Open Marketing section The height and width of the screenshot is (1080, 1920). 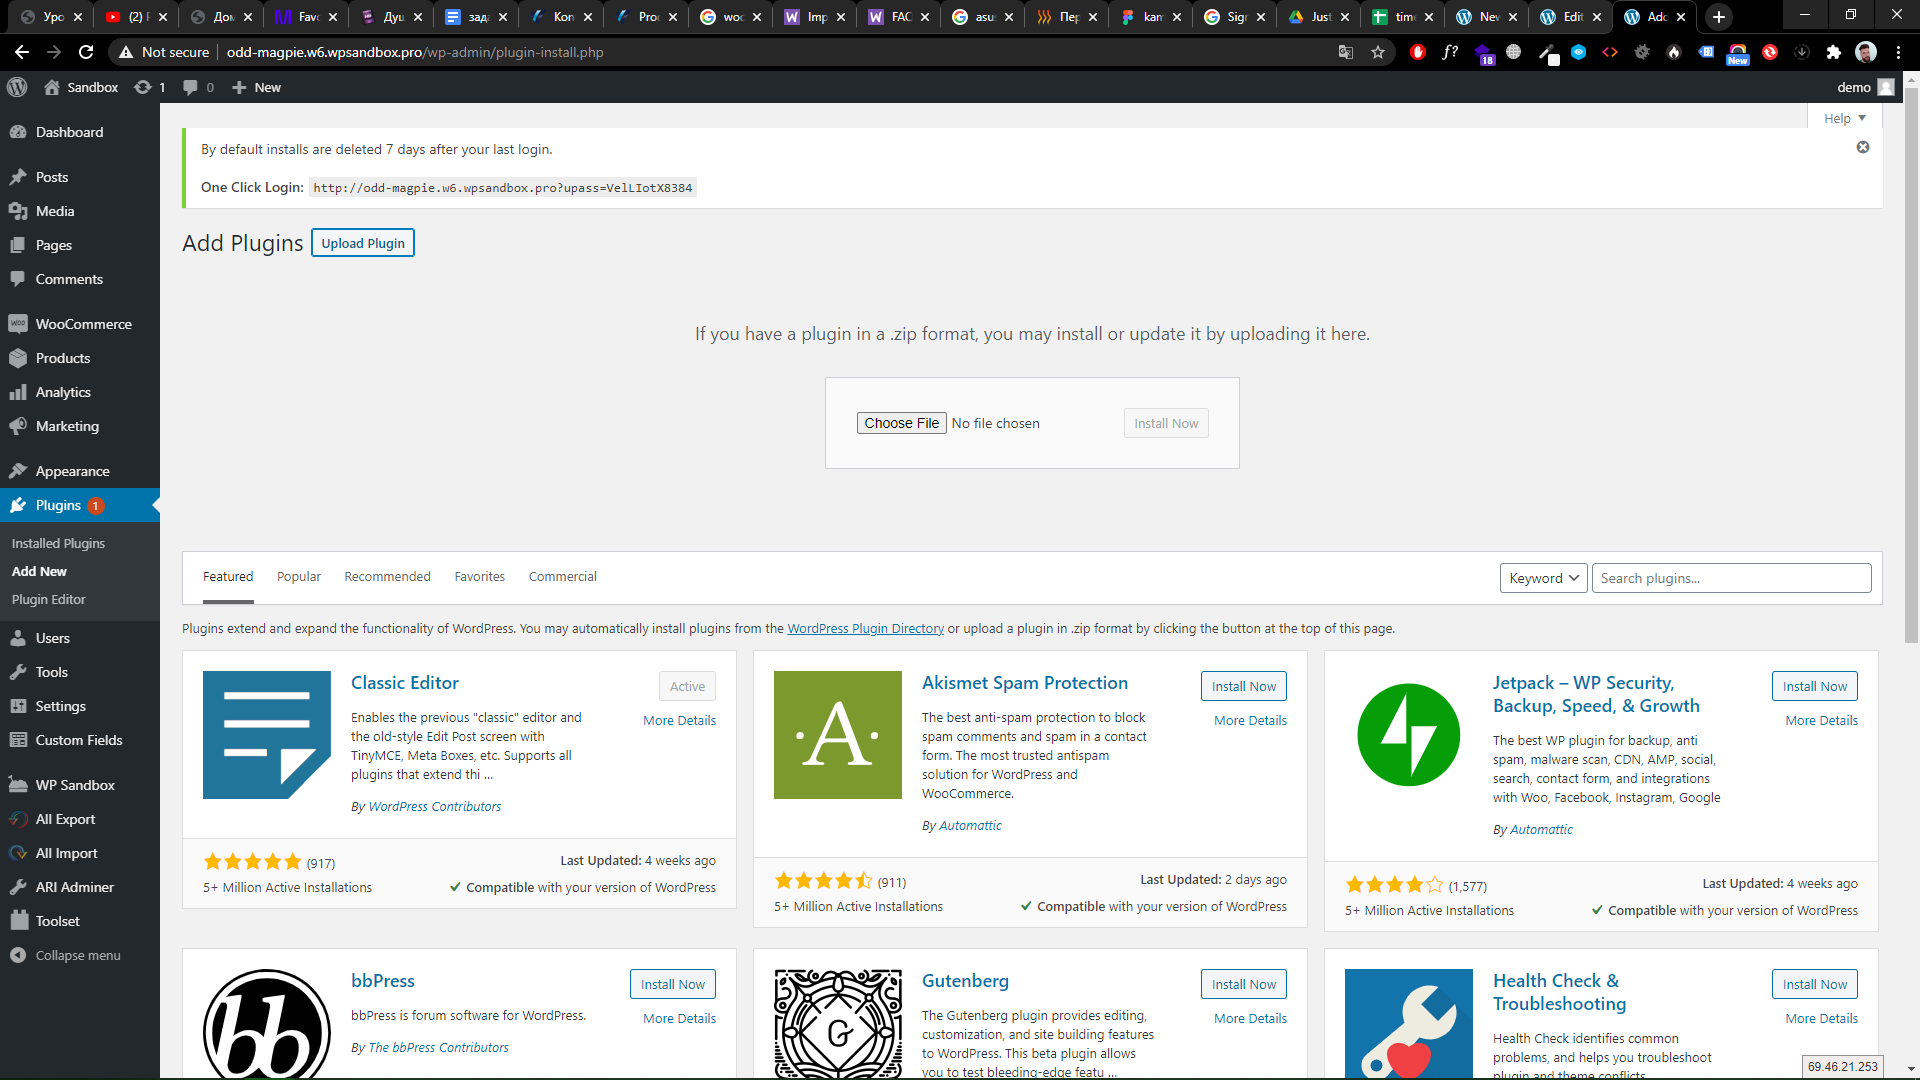pyautogui.click(x=67, y=426)
